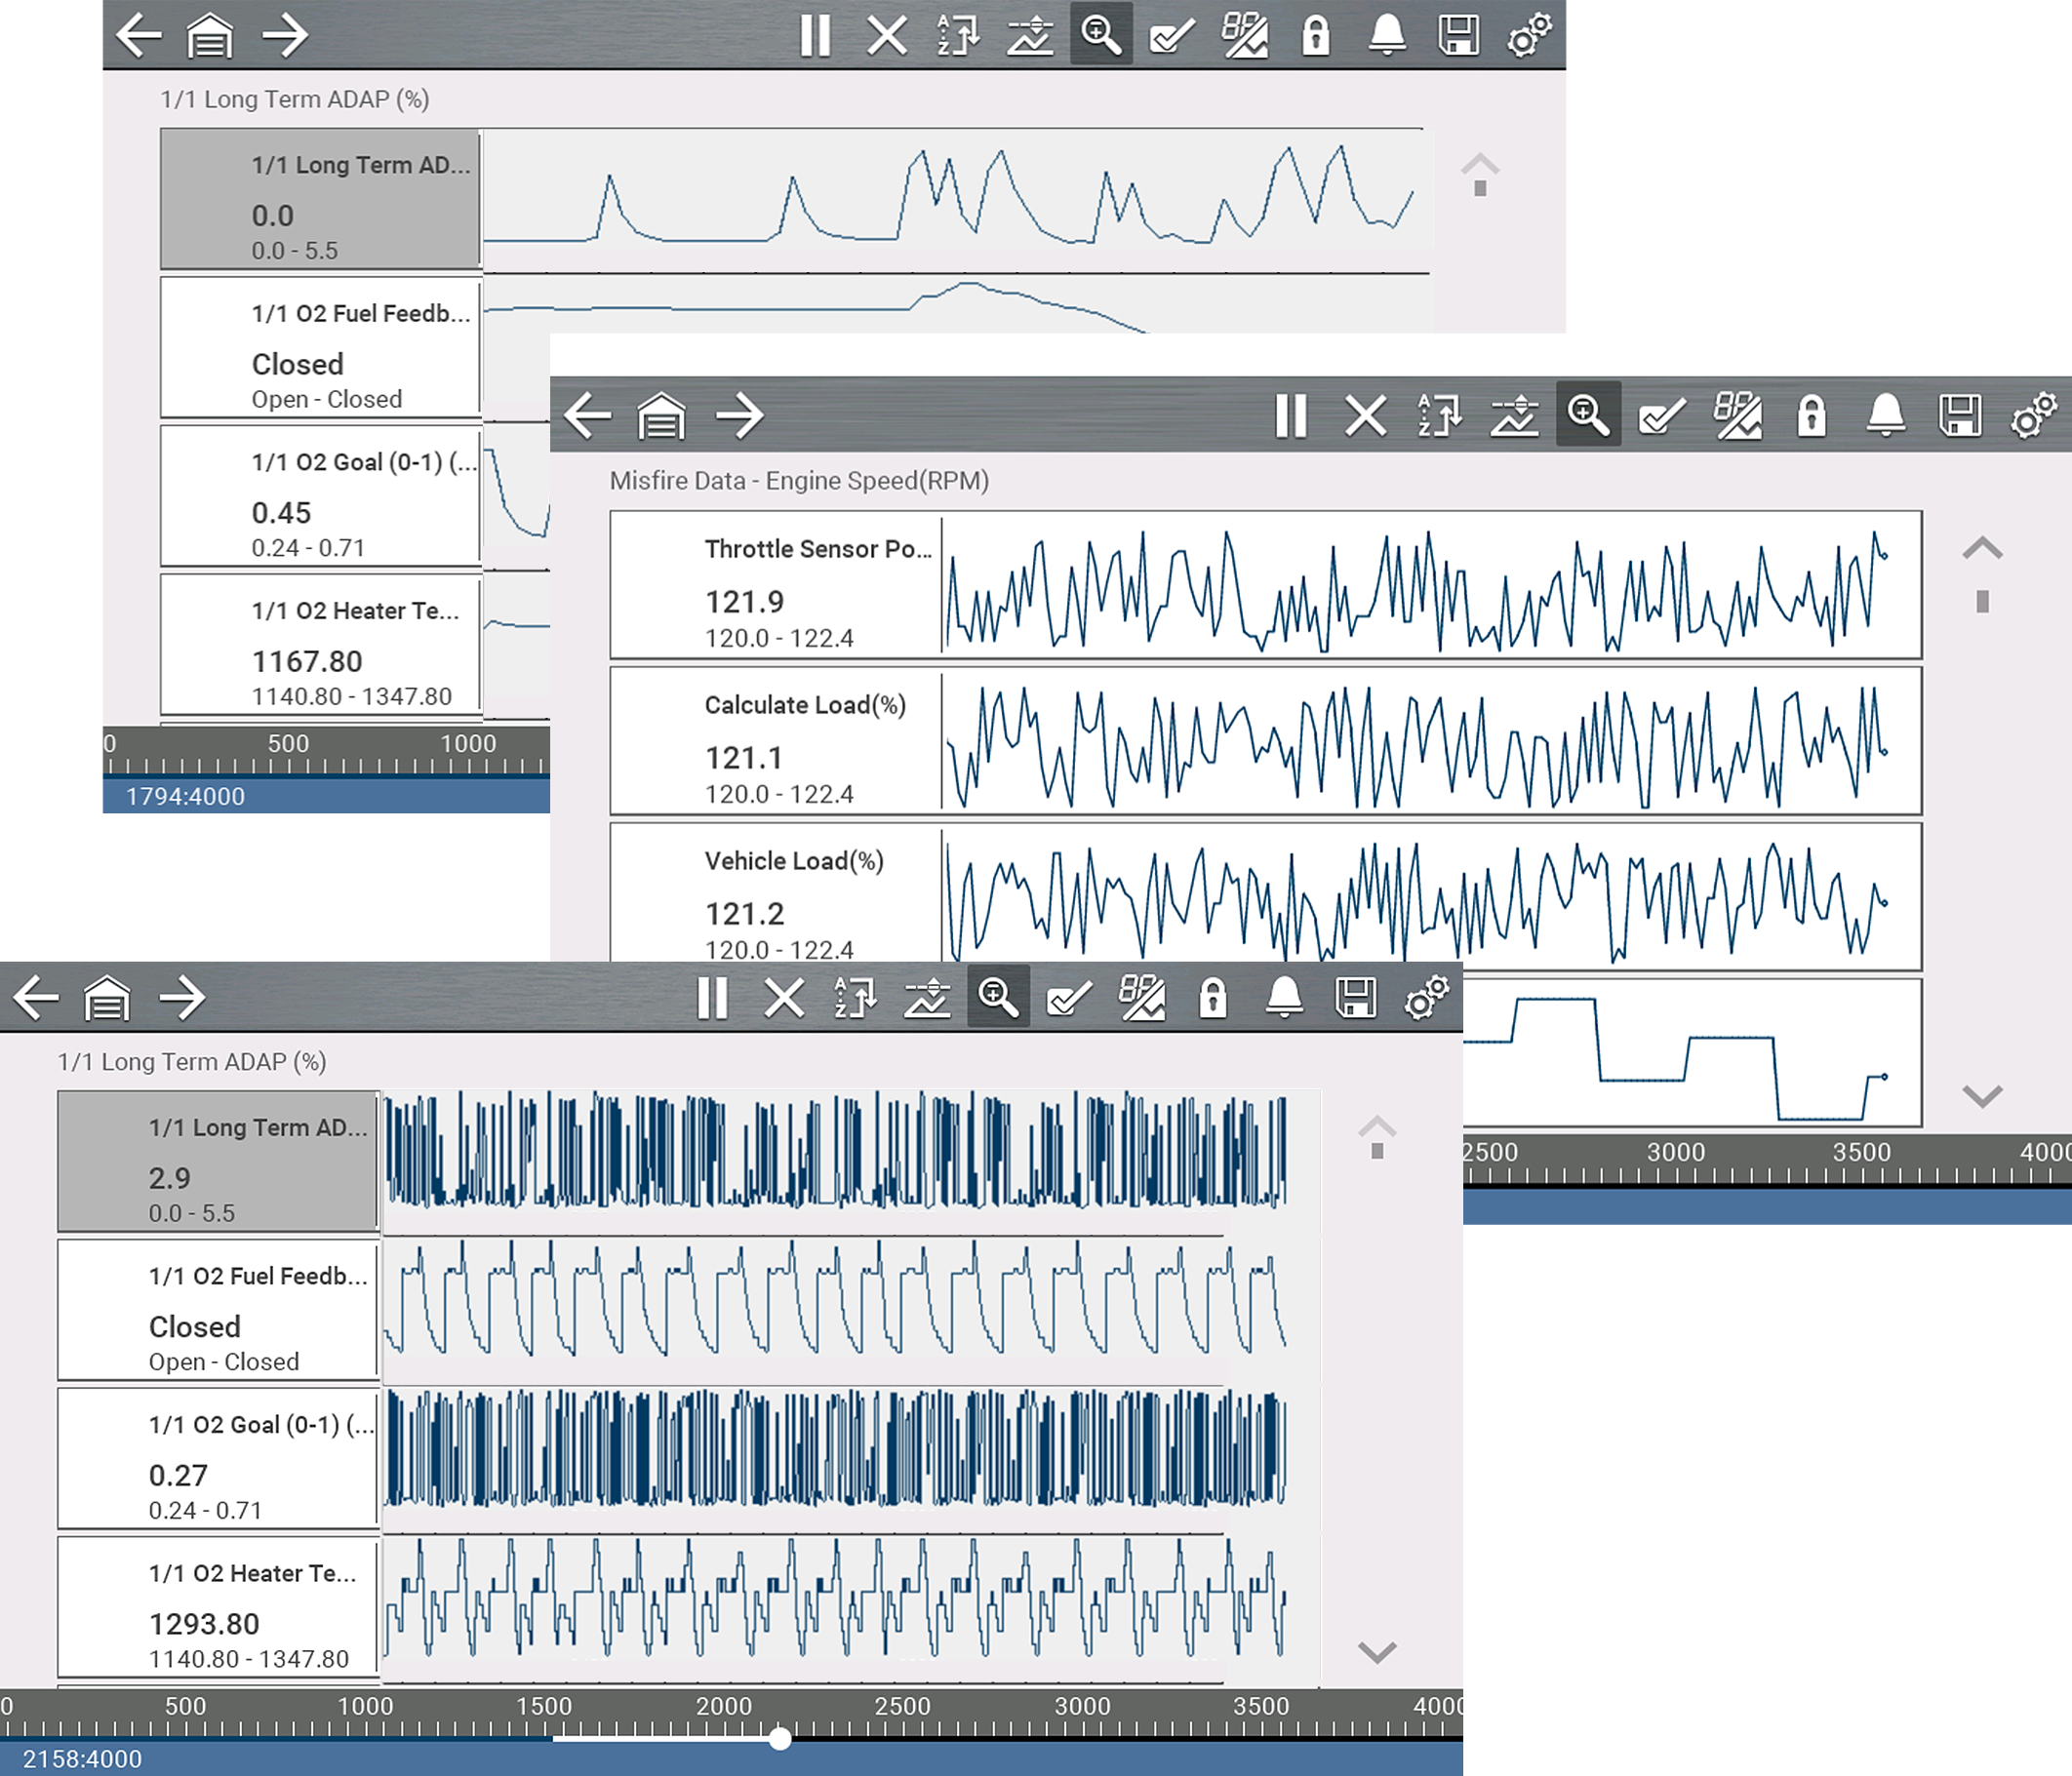Save data using floppy disk in bottom toolbar
This screenshot has height=1776, width=2072.
1356,998
